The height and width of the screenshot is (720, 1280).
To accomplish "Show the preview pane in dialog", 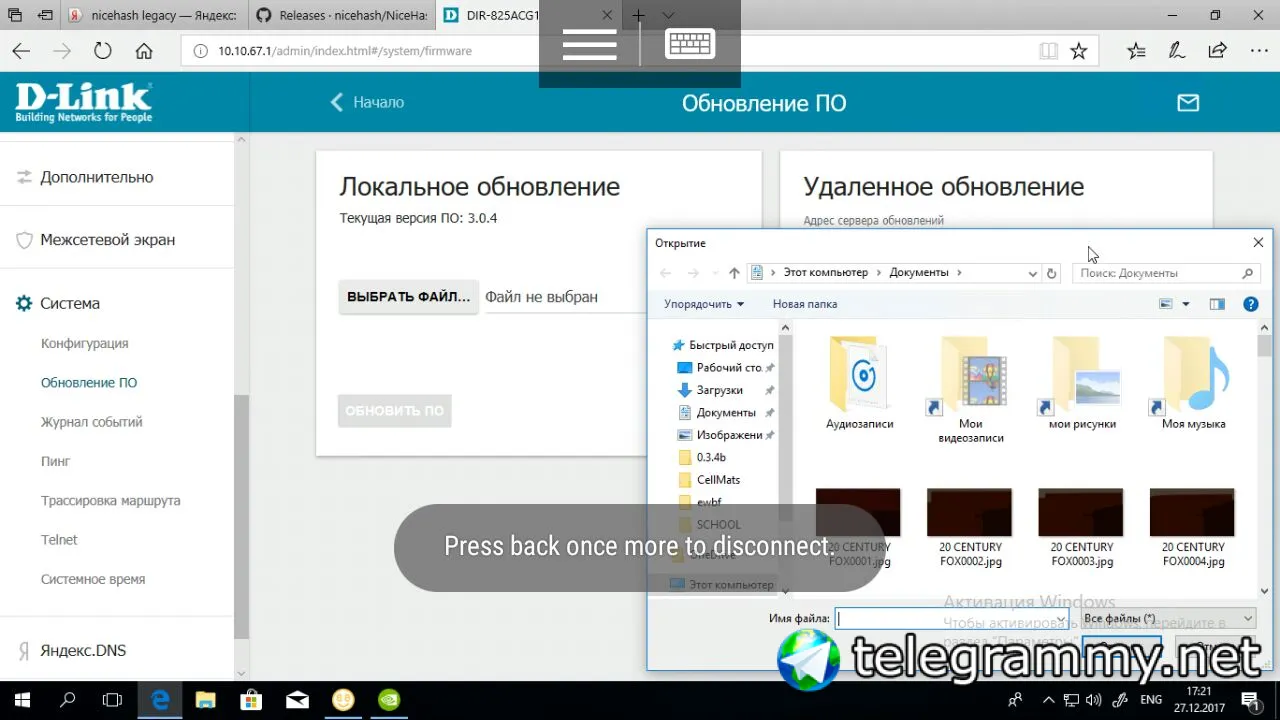I will [1217, 304].
